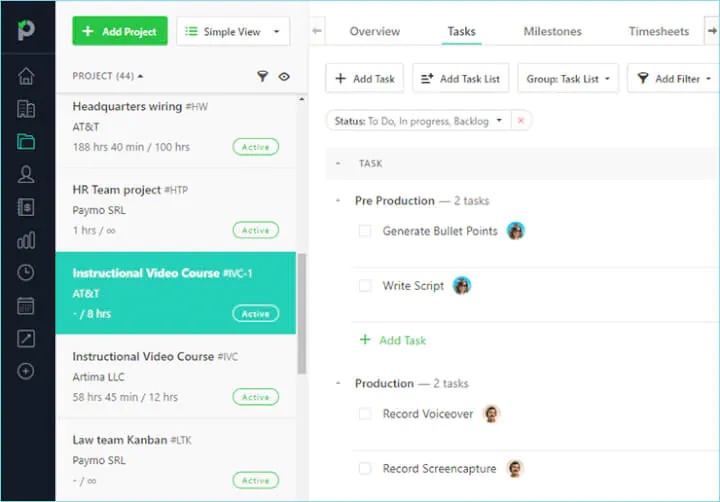Click the project list scroll up arrow
Screen dimensions: 720x502
(302, 99)
